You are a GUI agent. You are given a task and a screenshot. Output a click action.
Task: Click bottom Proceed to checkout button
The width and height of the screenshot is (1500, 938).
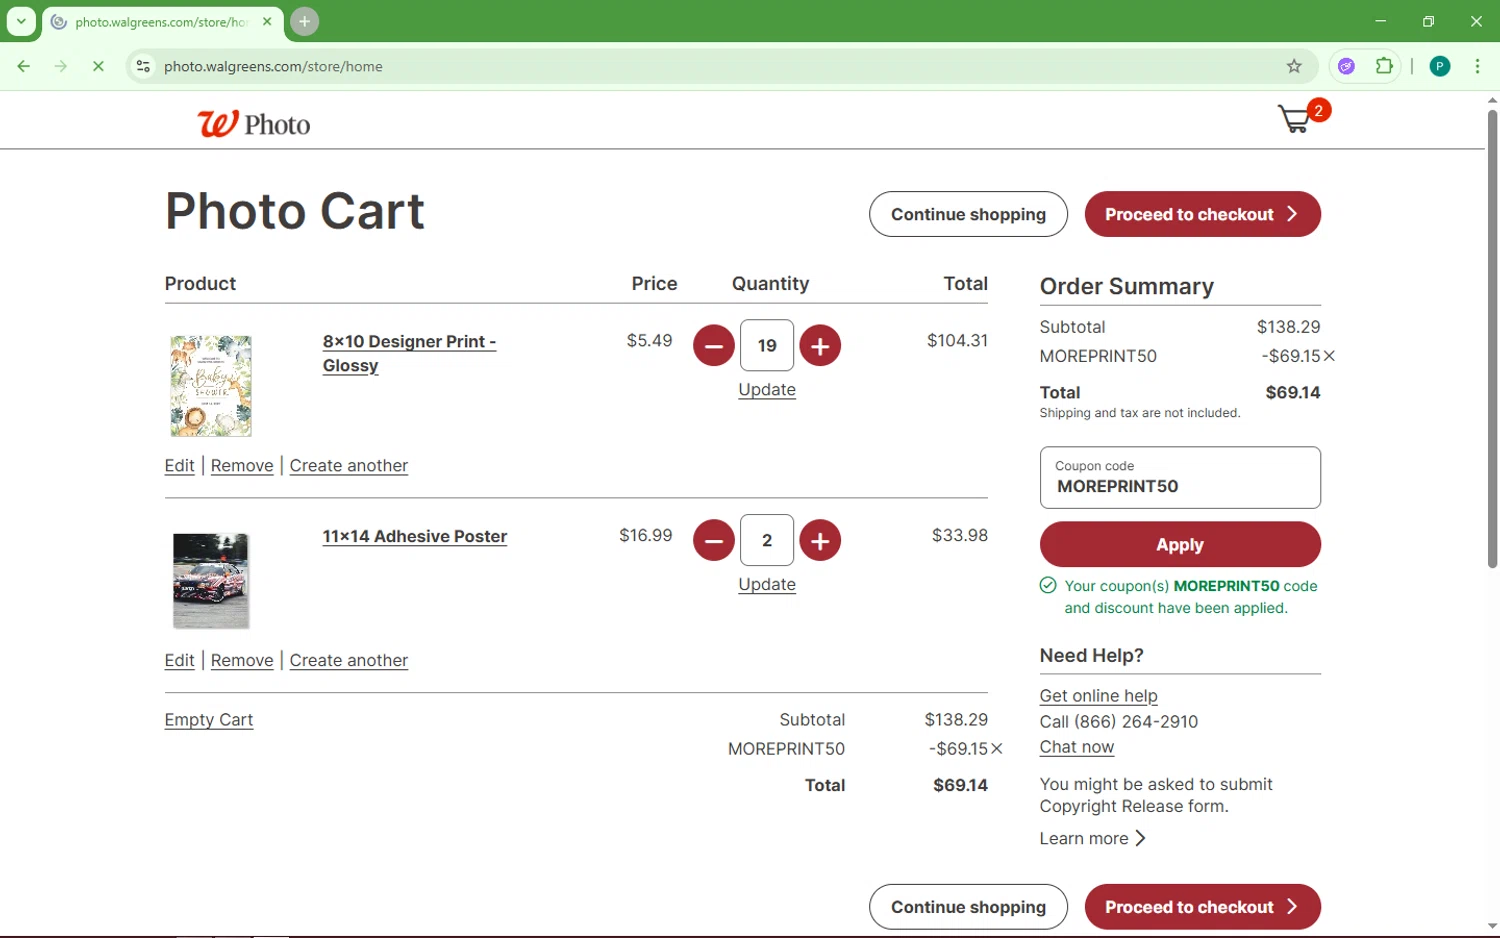click(1202, 907)
